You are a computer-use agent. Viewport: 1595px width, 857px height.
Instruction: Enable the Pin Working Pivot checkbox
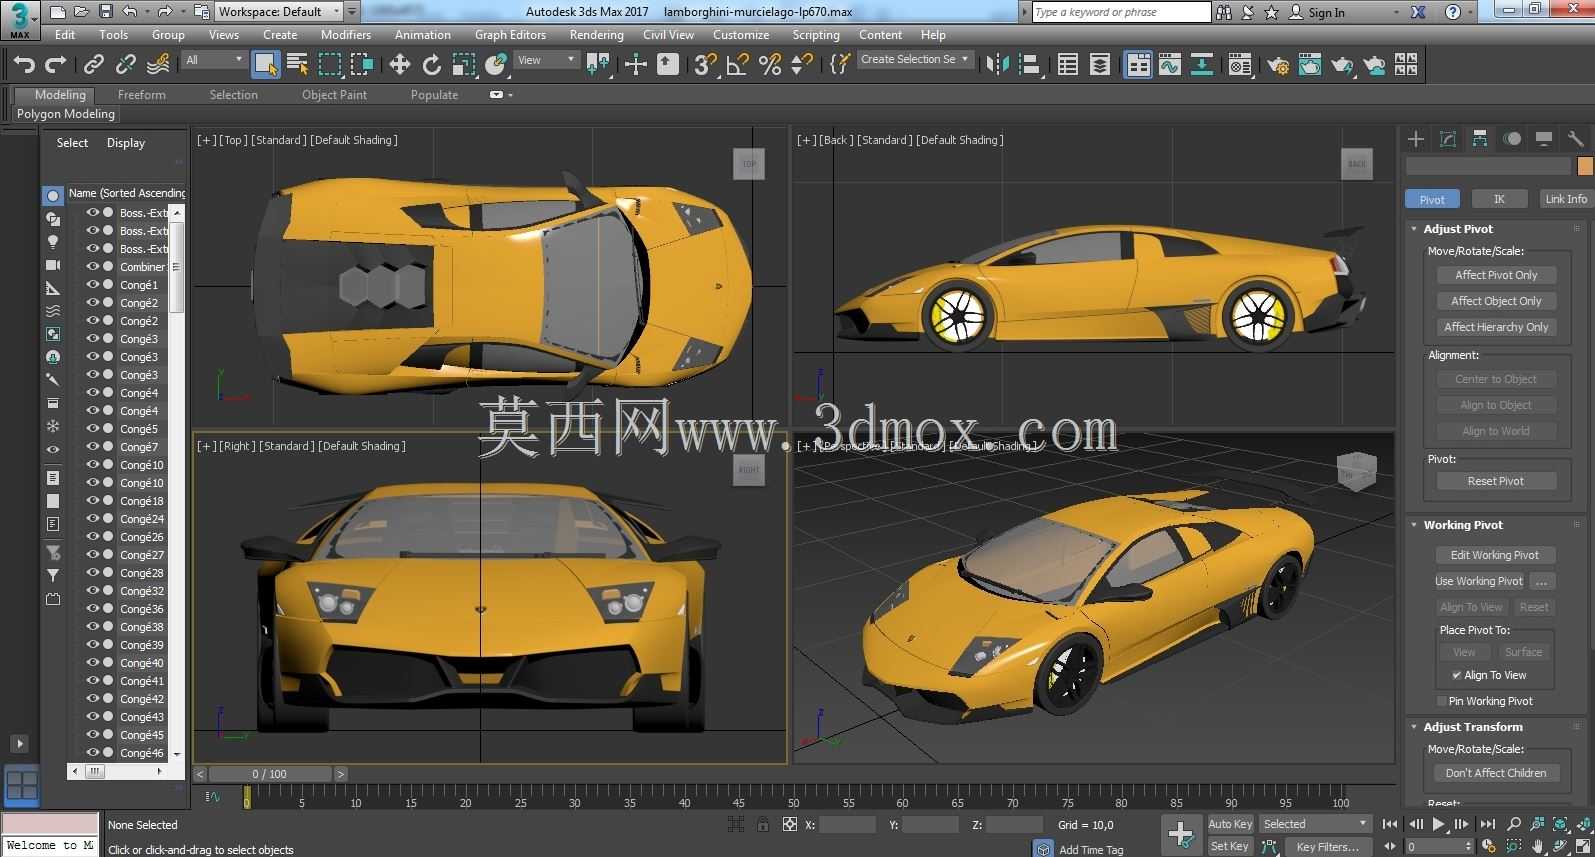tap(1442, 701)
